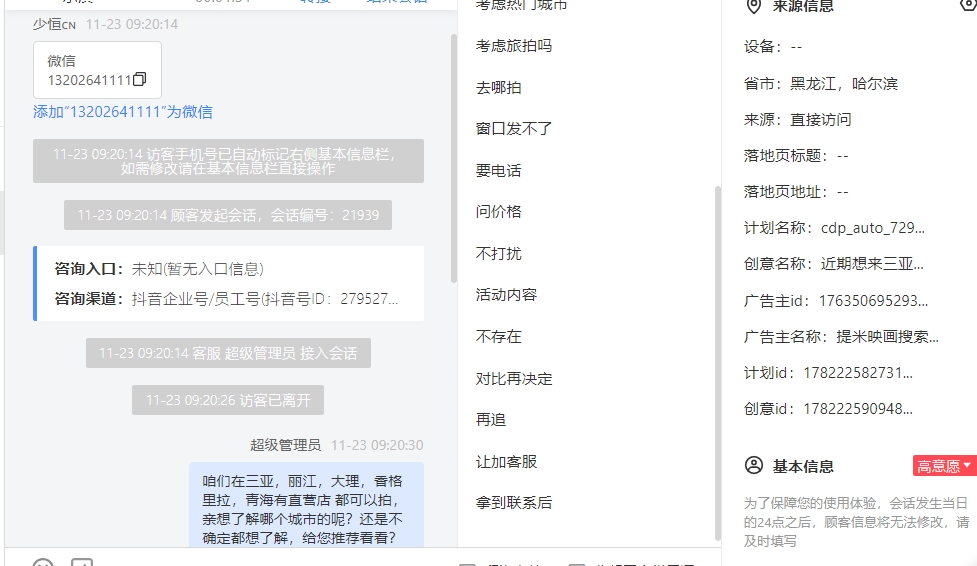Image resolution: width=977 pixels, height=566 pixels.
Task: Choose the quick reply 让加客服
Action: point(506,461)
